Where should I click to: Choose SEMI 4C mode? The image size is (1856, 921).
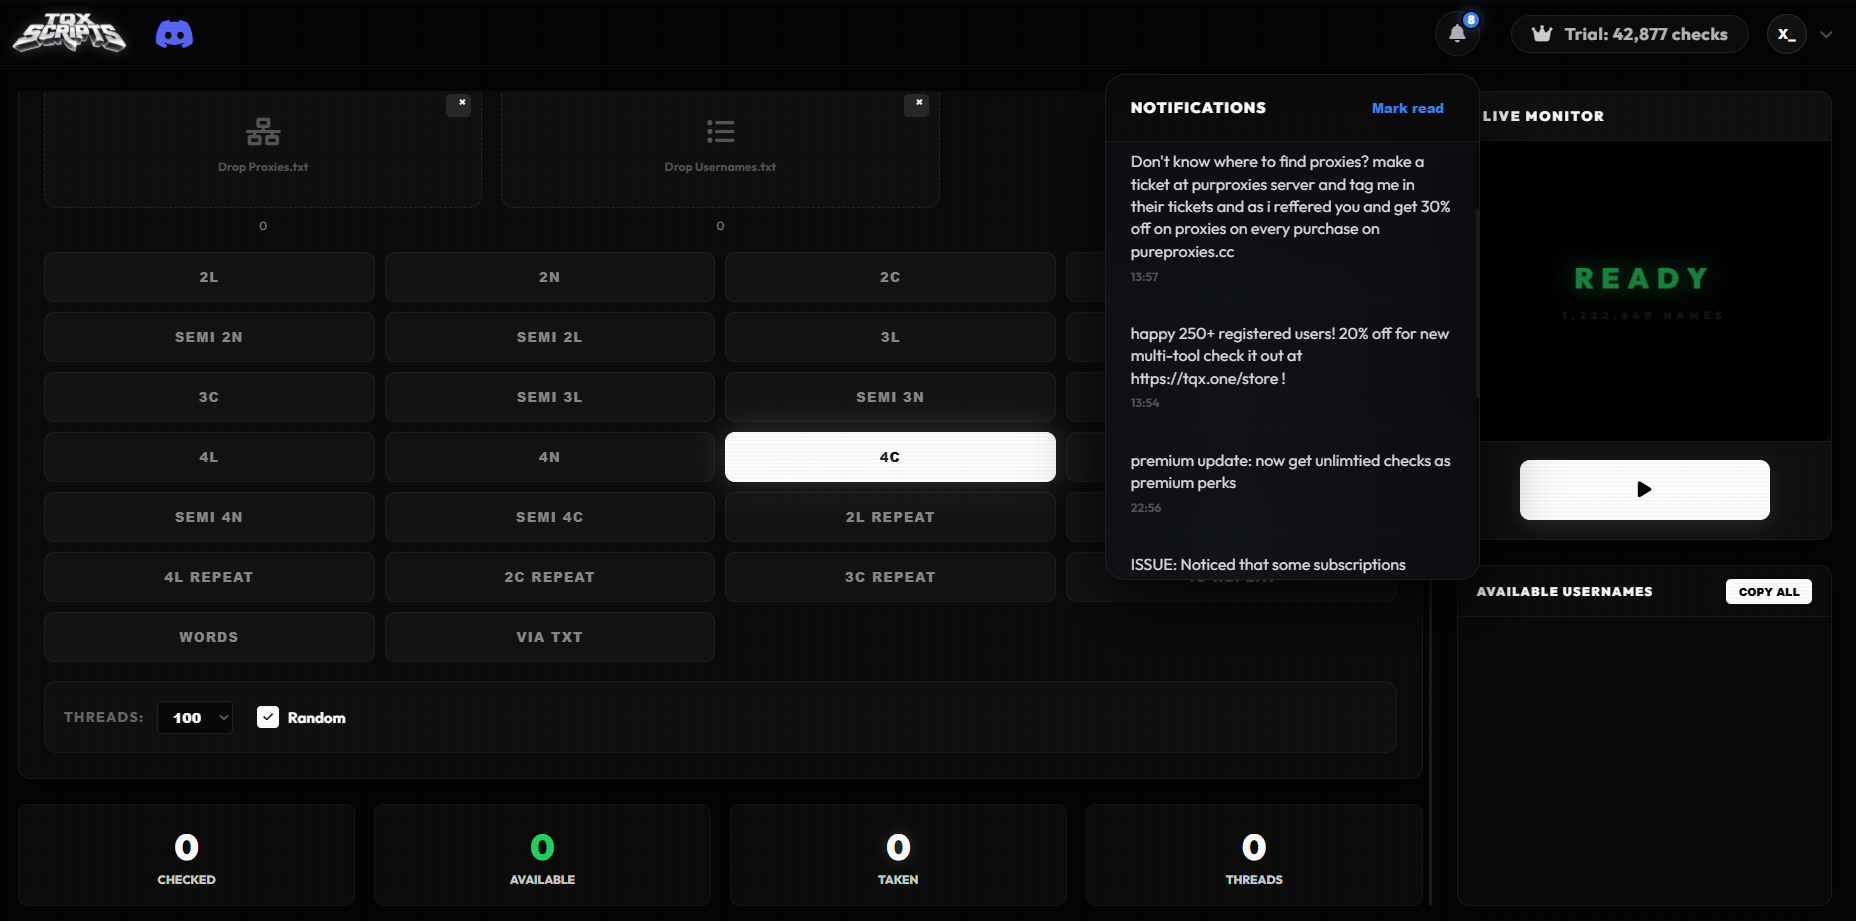549,517
